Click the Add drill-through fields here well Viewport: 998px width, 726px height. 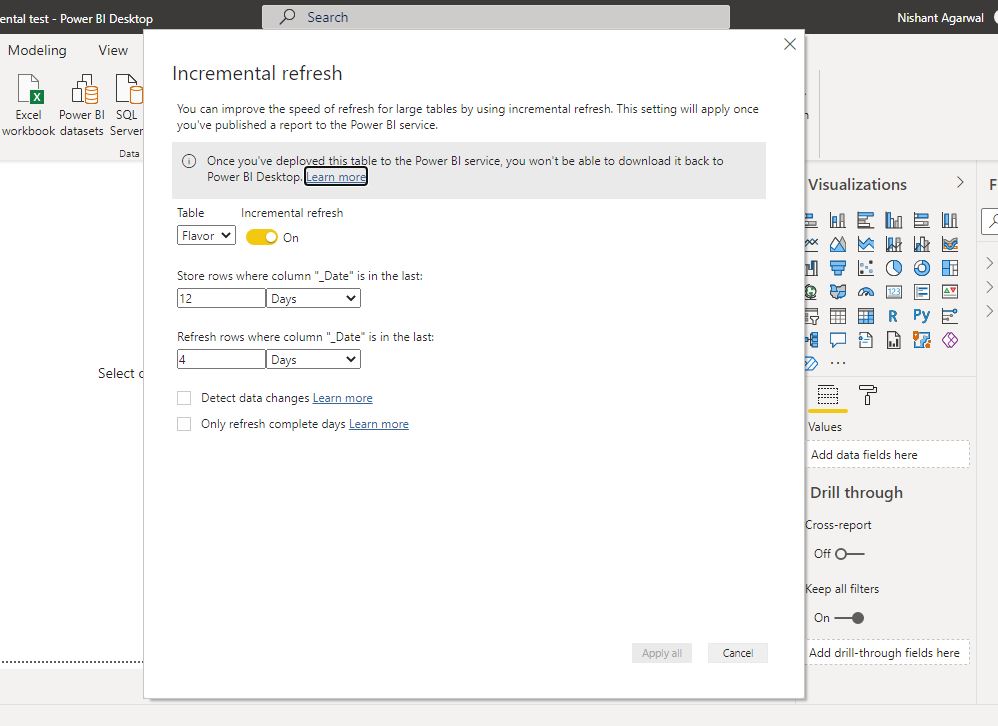click(888, 653)
